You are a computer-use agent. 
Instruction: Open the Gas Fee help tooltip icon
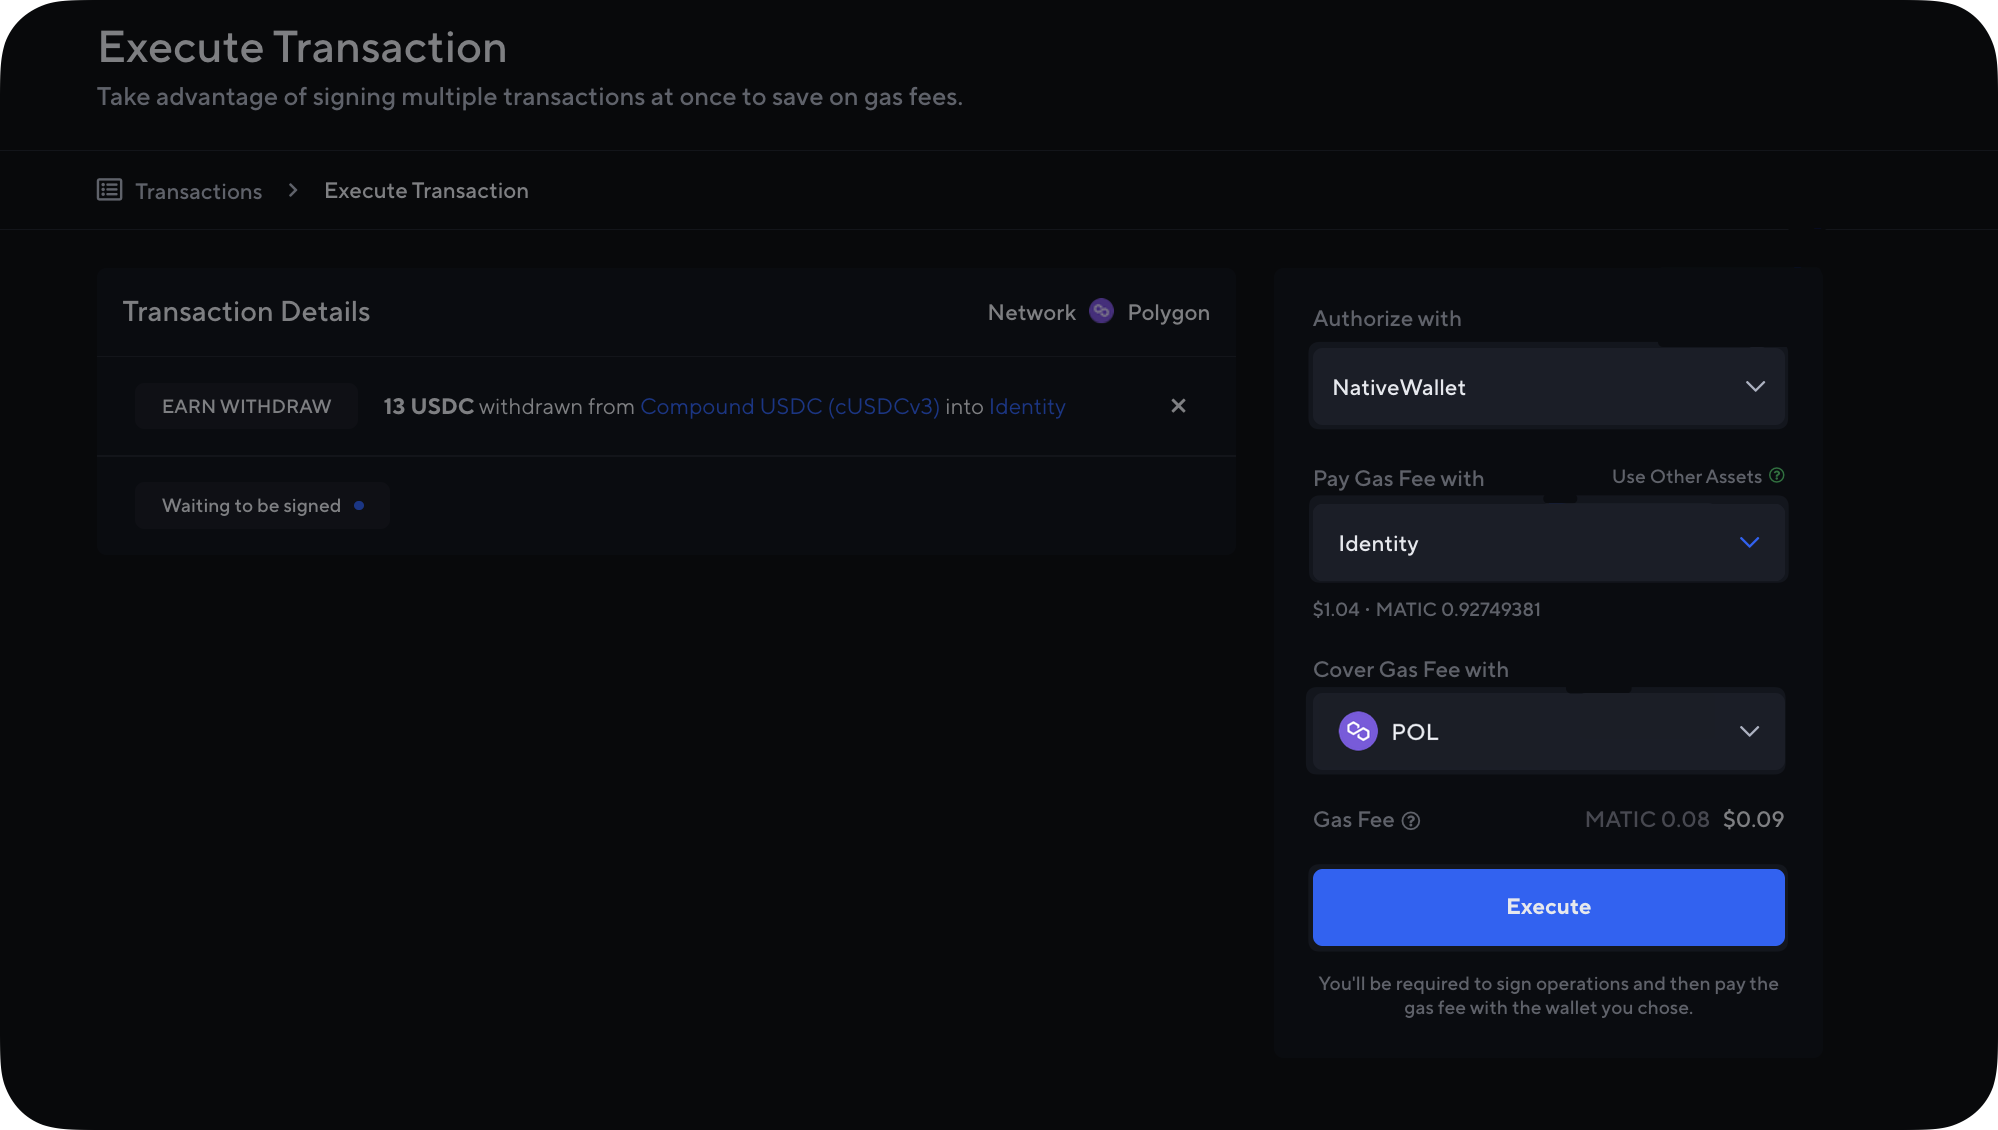tap(1411, 820)
